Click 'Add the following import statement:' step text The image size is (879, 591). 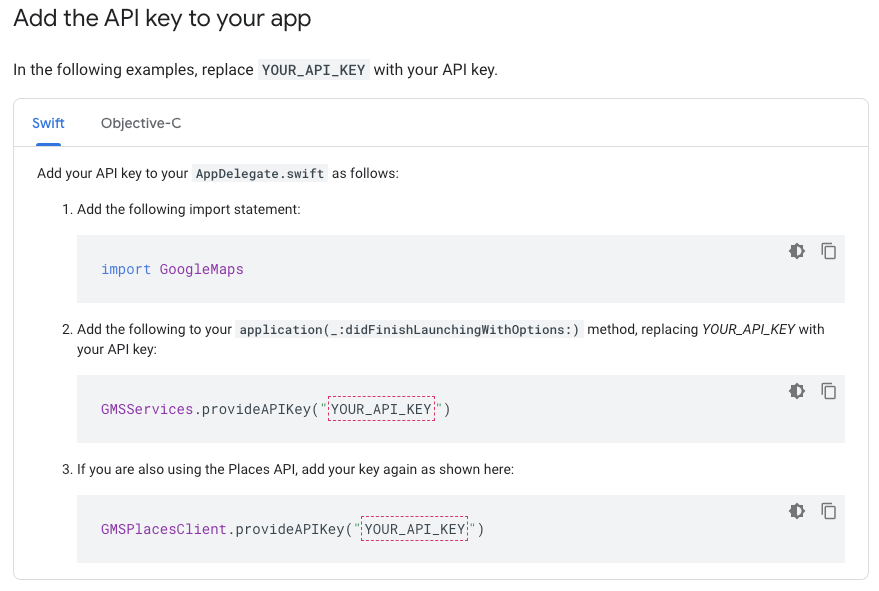click(188, 209)
